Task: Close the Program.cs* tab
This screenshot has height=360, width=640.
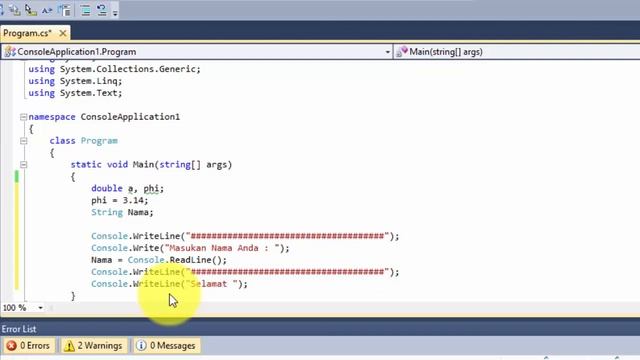Action: pos(63,33)
